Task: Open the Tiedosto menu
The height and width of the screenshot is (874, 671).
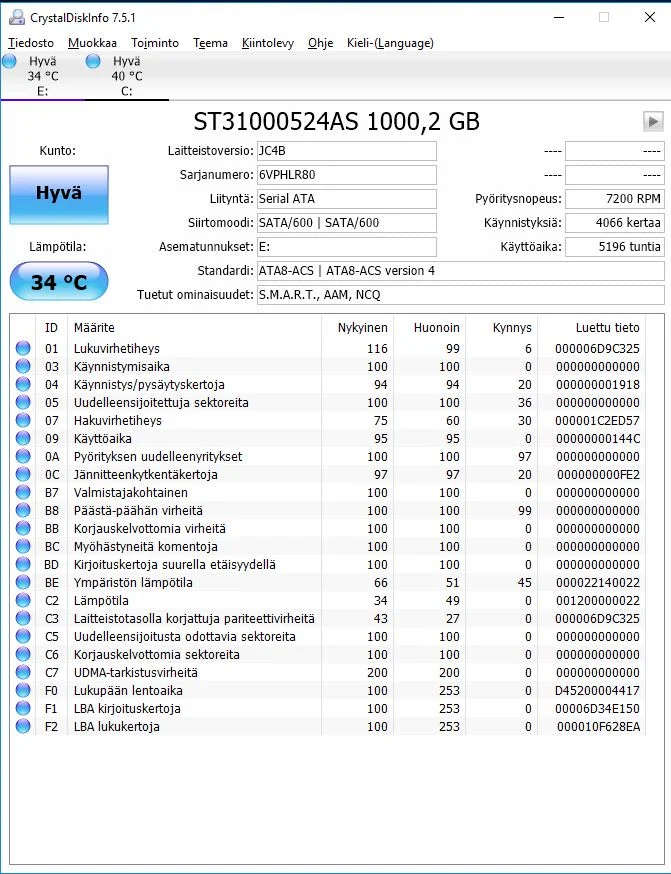Action: 31,43
